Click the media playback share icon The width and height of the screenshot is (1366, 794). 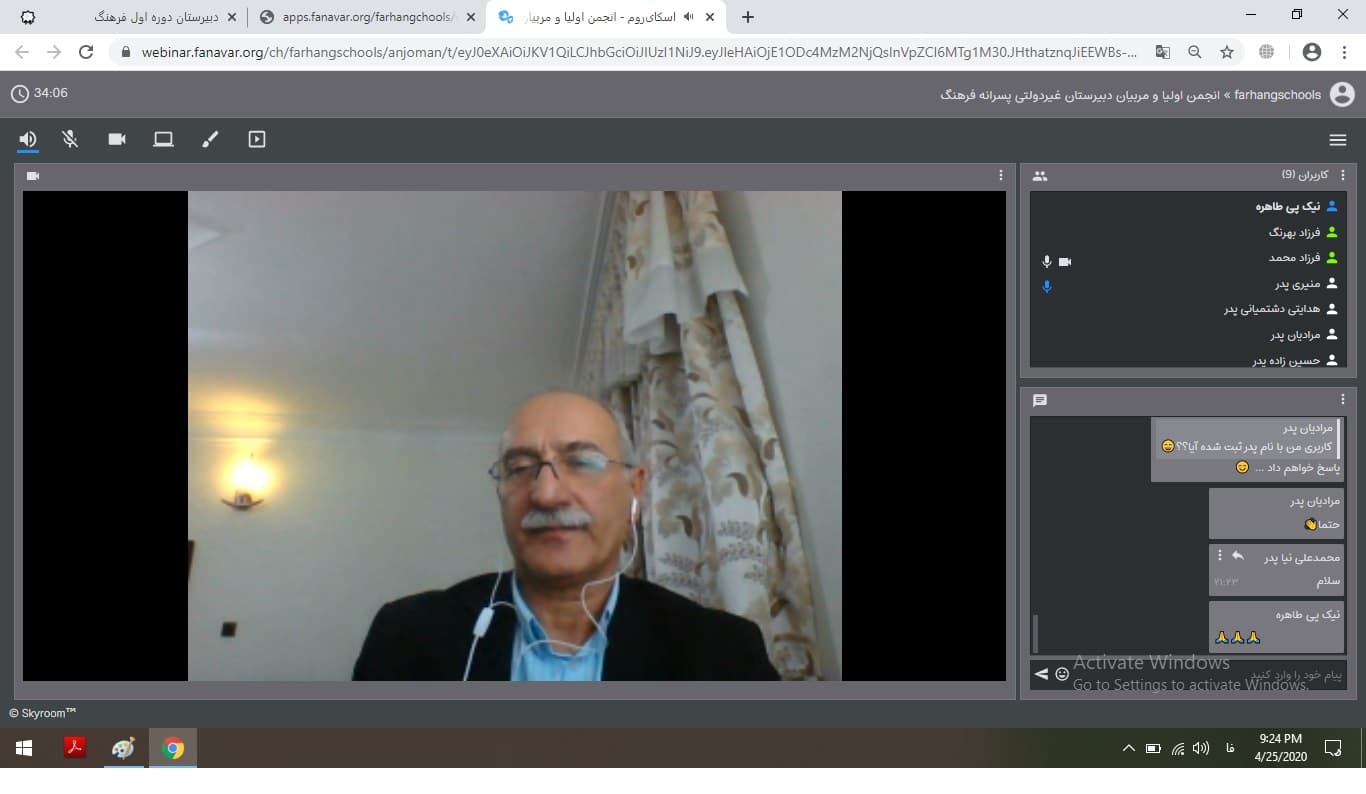[x=257, y=140]
